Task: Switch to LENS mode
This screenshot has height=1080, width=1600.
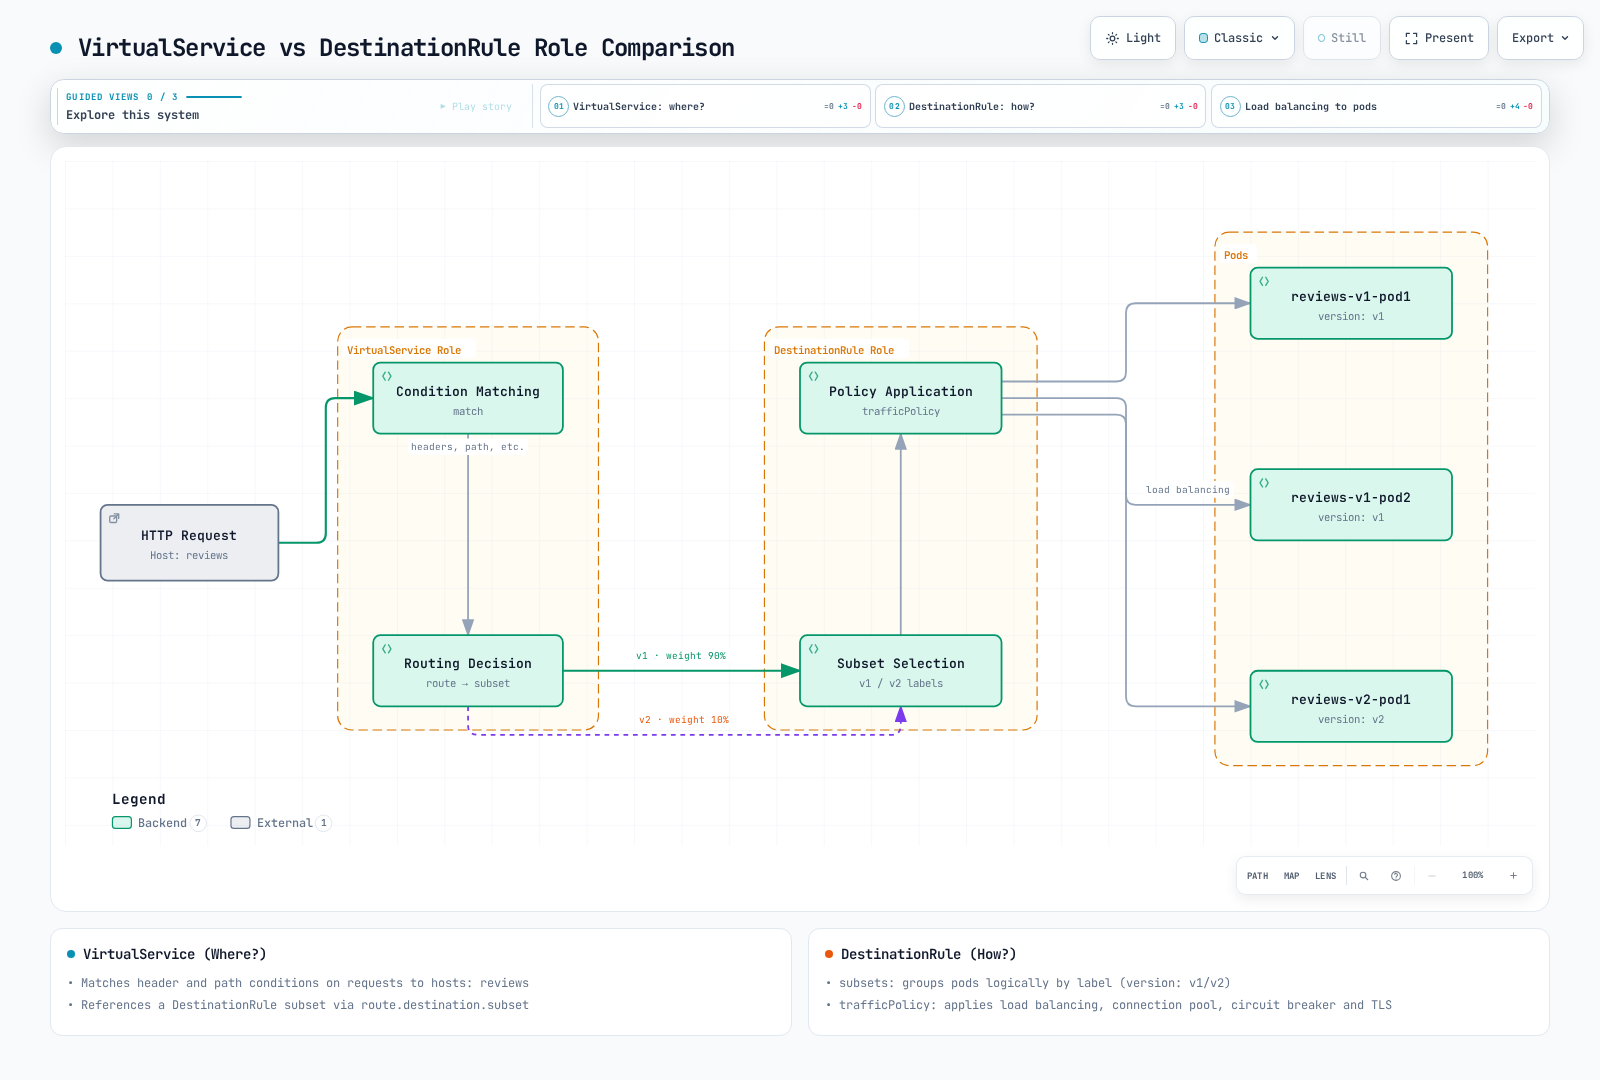Action: tap(1325, 876)
